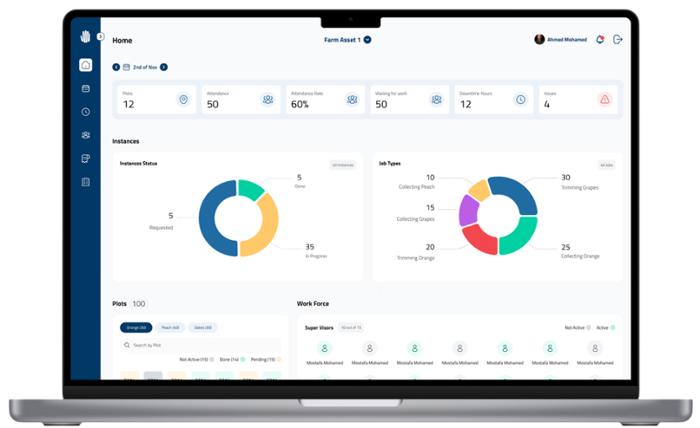Click the people icon on Waiting for work card
This screenshot has height=428, width=700.
tap(437, 100)
